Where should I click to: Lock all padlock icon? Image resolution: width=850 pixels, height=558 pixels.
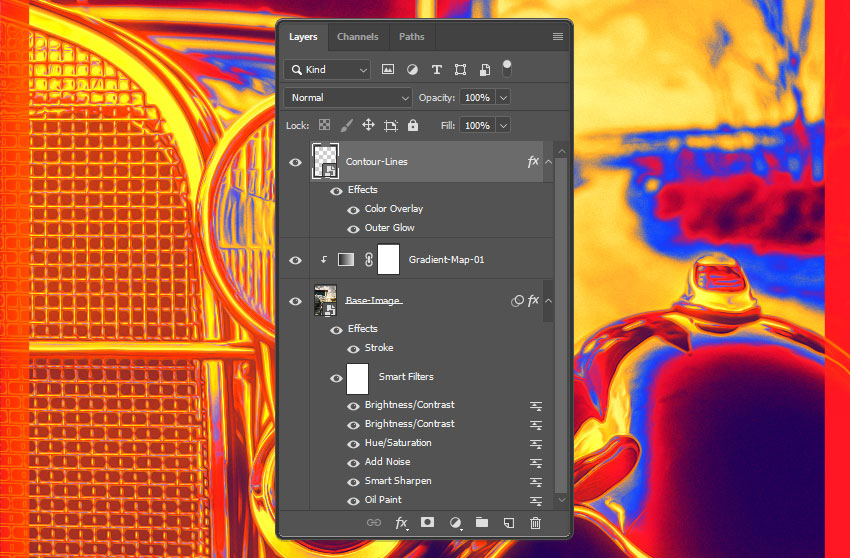(413, 125)
